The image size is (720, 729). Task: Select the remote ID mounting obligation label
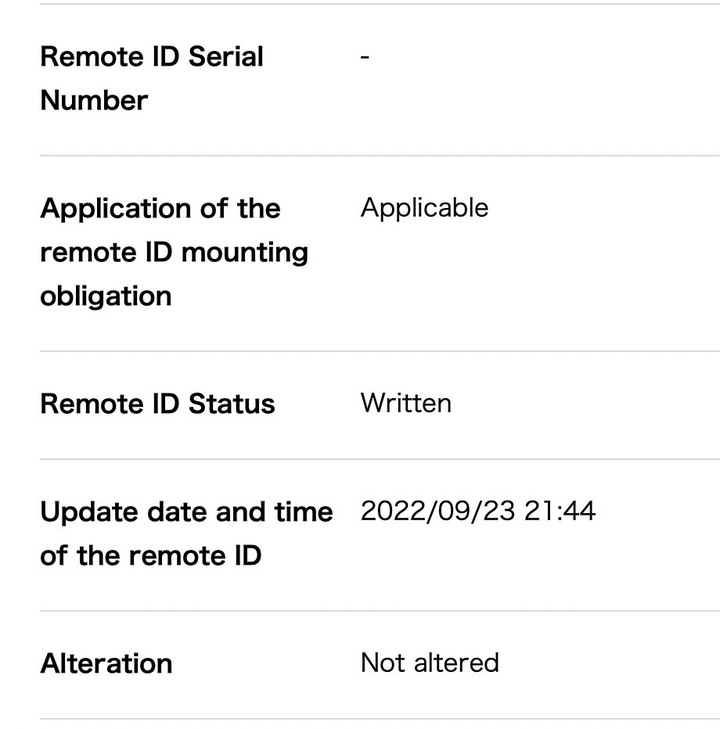tap(174, 252)
